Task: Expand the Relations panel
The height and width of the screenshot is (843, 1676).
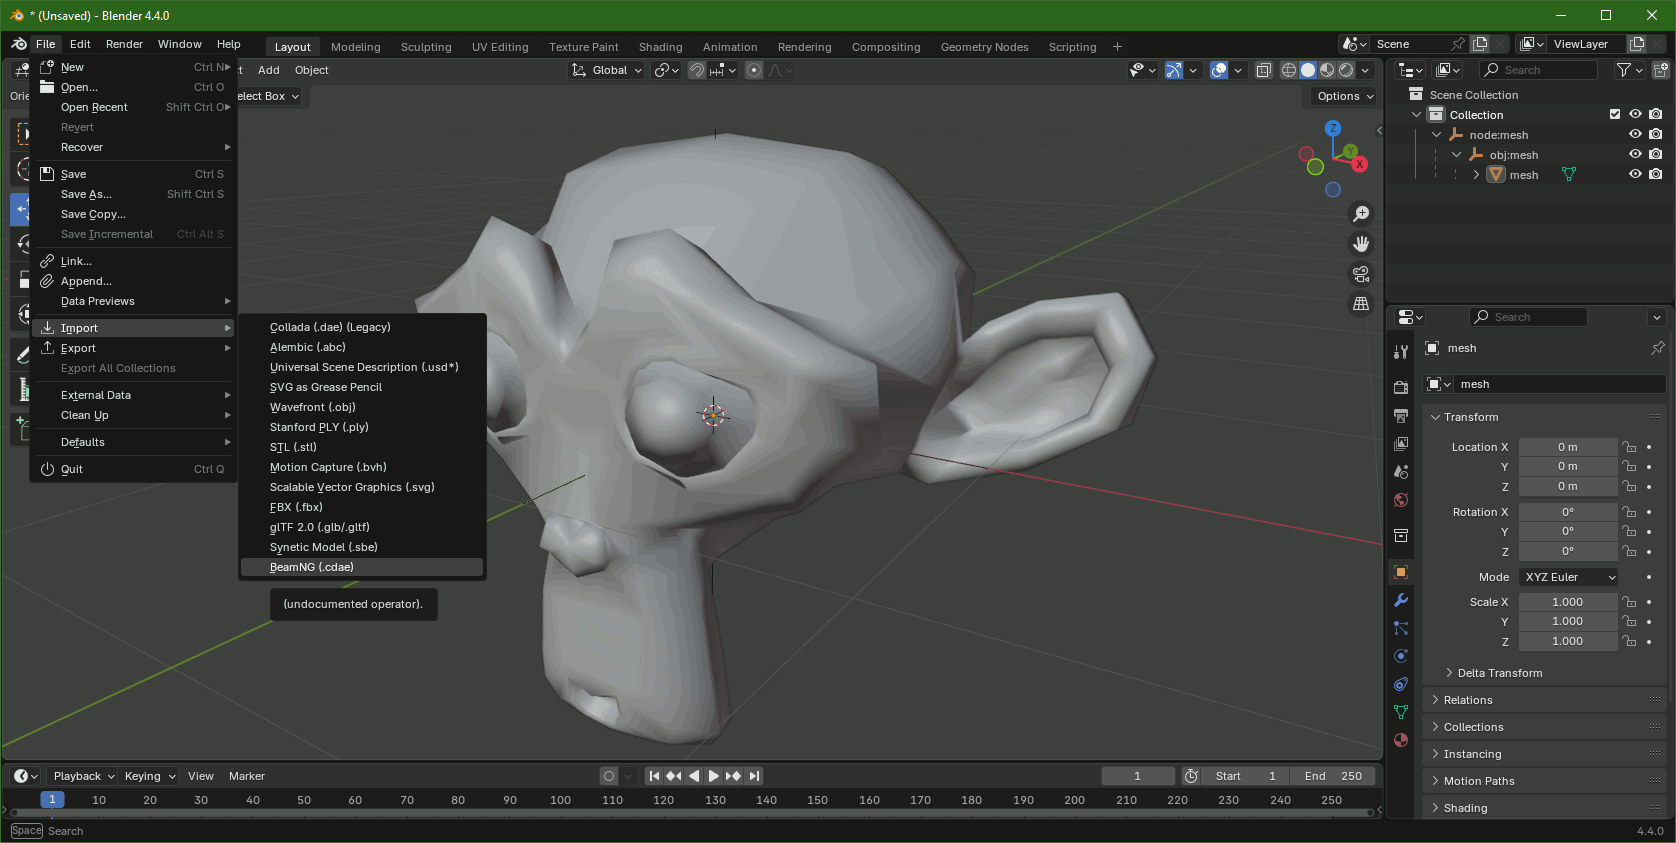Action: point(1468,700)
